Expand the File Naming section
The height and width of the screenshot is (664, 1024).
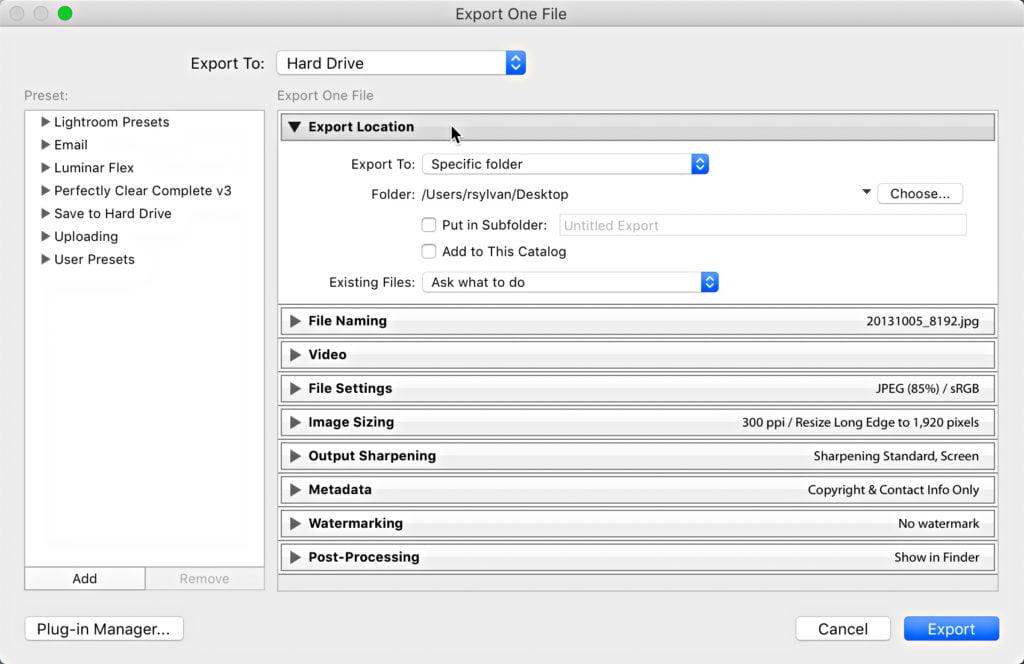coord(295,321)
